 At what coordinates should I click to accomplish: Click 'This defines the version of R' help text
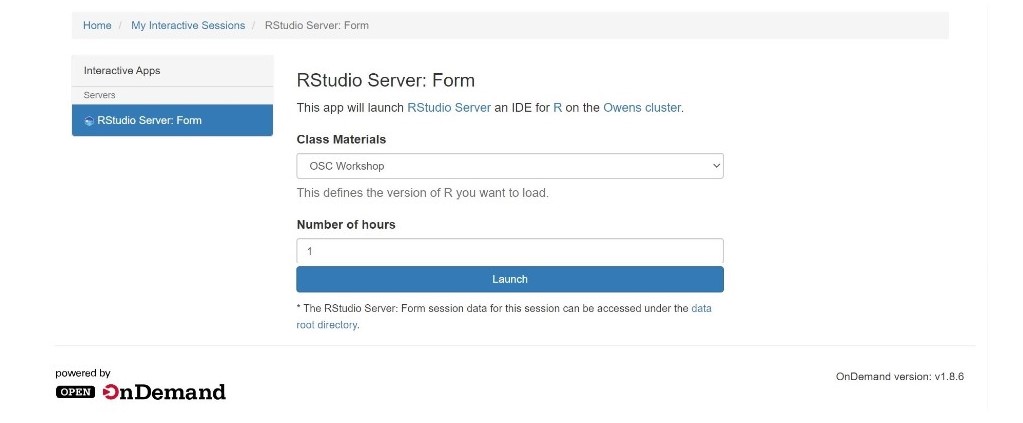point(423,193)
